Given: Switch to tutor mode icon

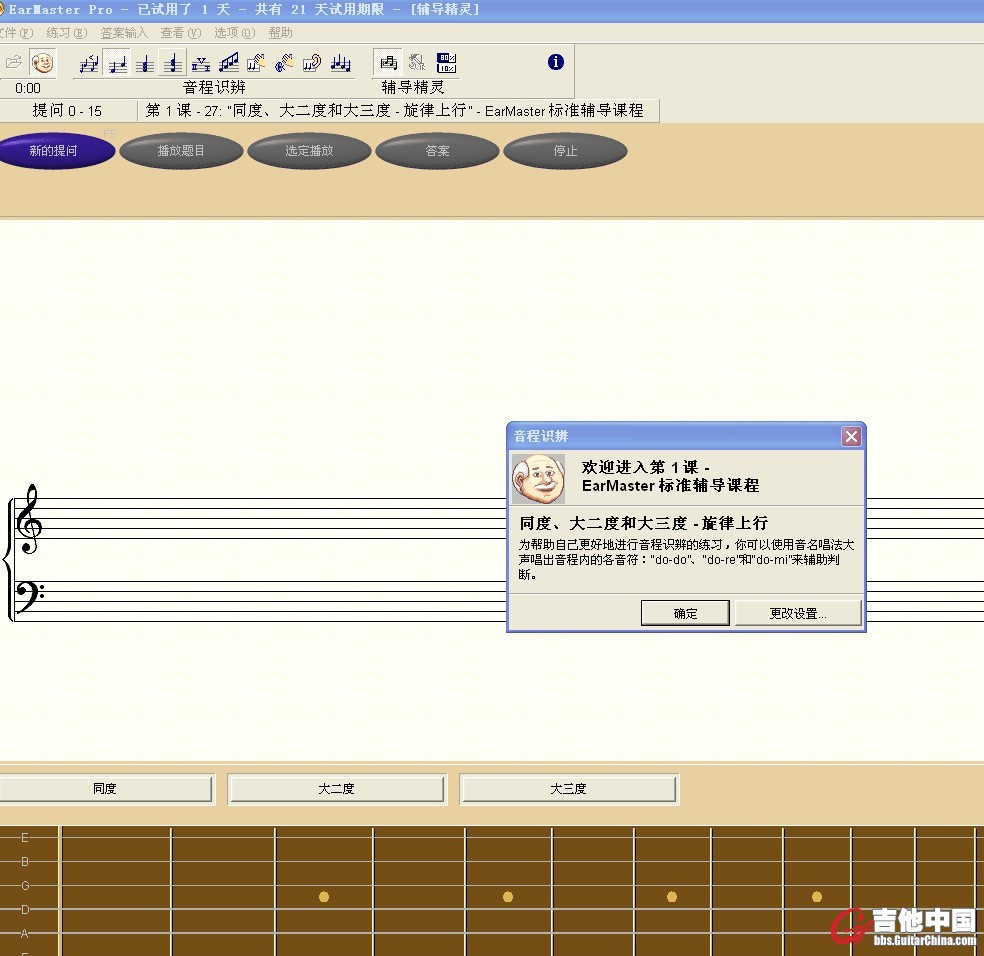Looking at the screenshot, I should (388, 63).
